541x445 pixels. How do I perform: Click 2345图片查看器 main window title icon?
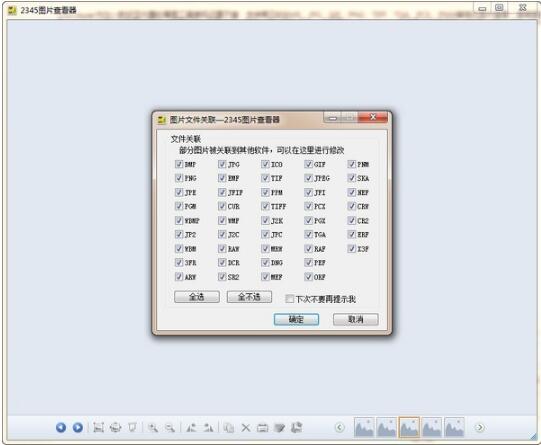12,10
